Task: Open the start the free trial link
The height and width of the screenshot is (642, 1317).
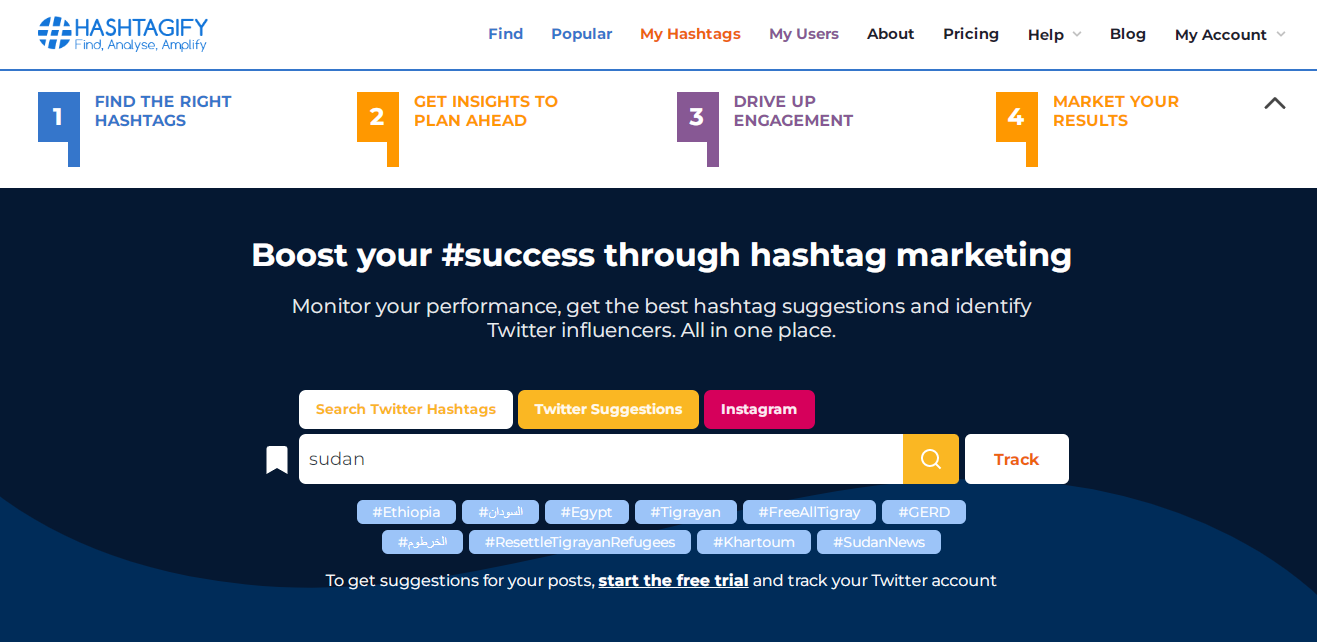Action: [673, 580]
